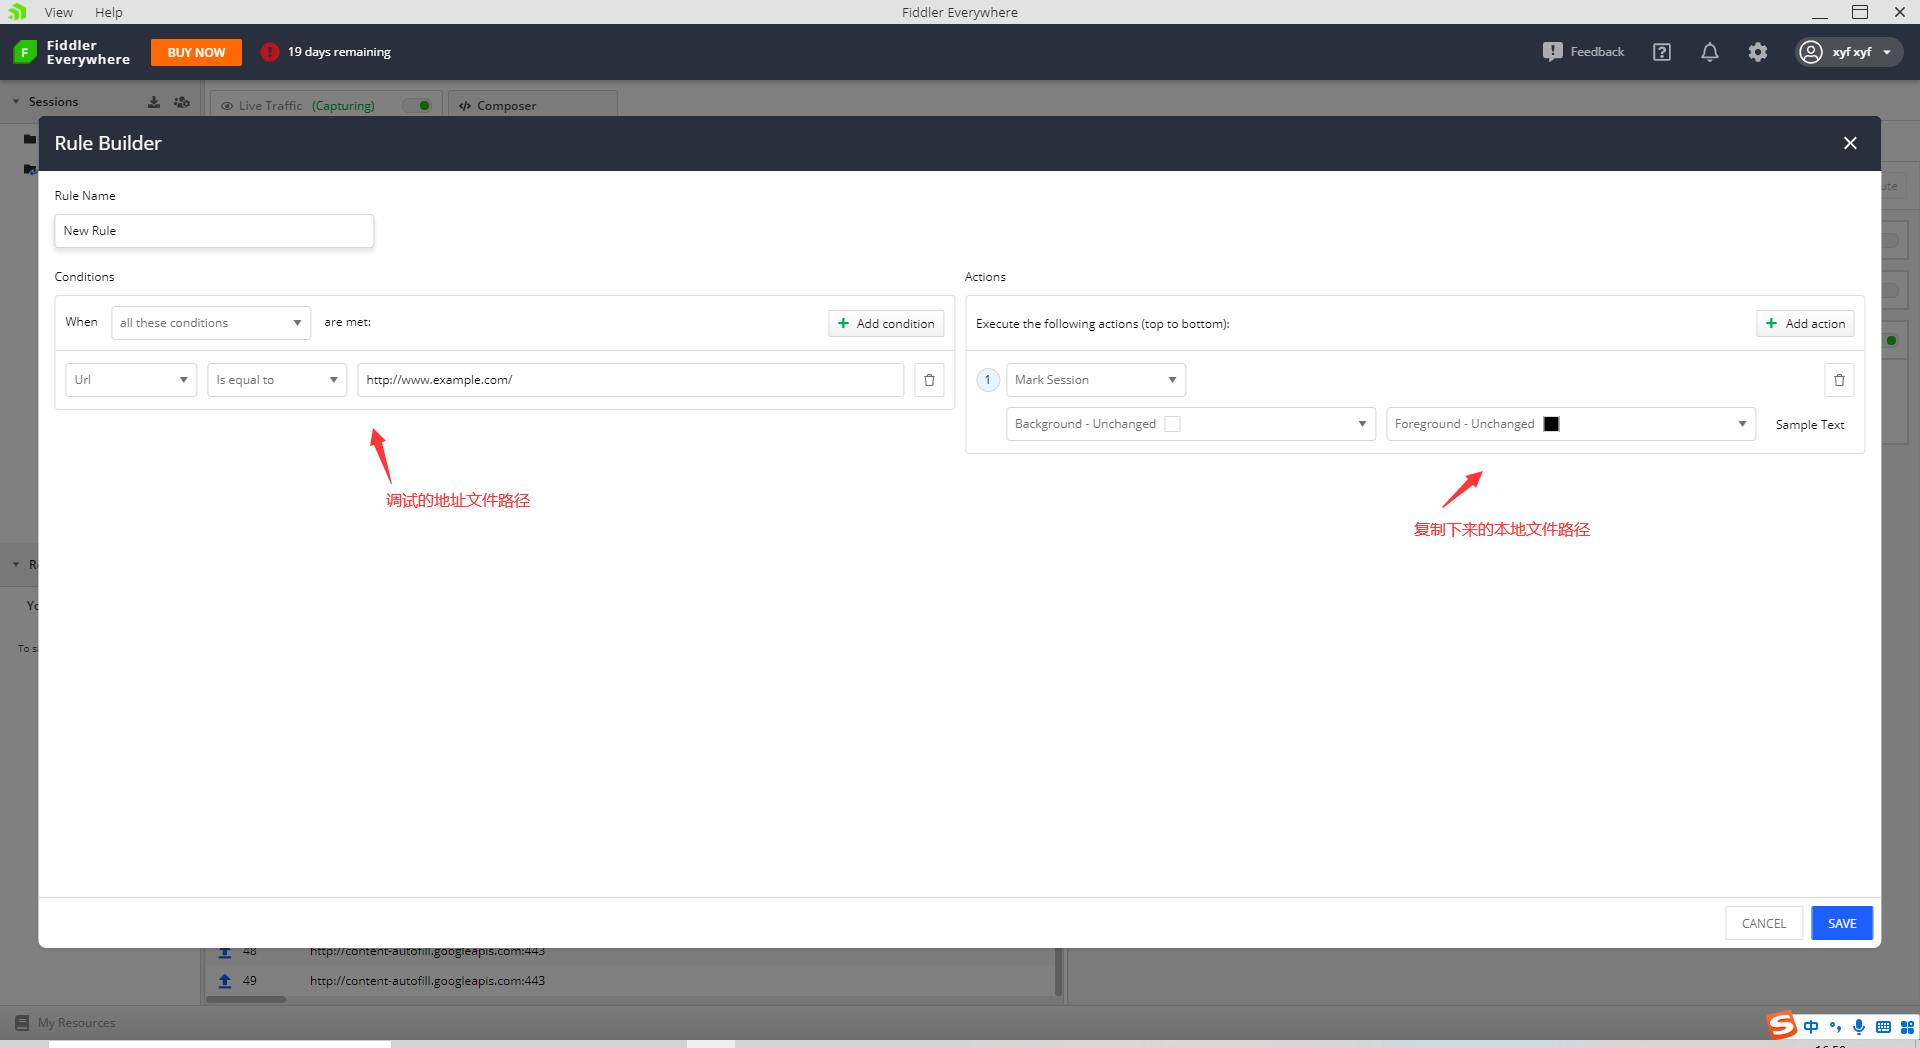Cancel the rule builder
This screenshot has height=1048, width=1920.
pyautogui.click(x=1764, y=923)
